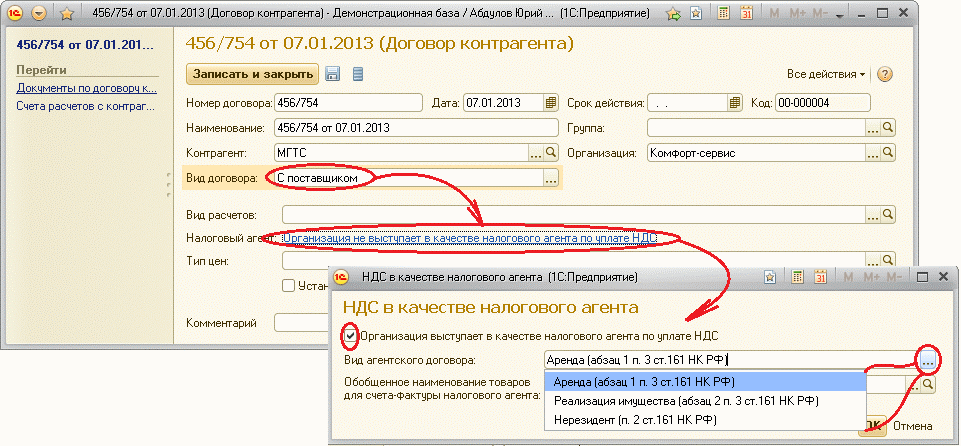
Task: Click magnifier icon of the 'Вид расчетов' field
Action: 888,215
